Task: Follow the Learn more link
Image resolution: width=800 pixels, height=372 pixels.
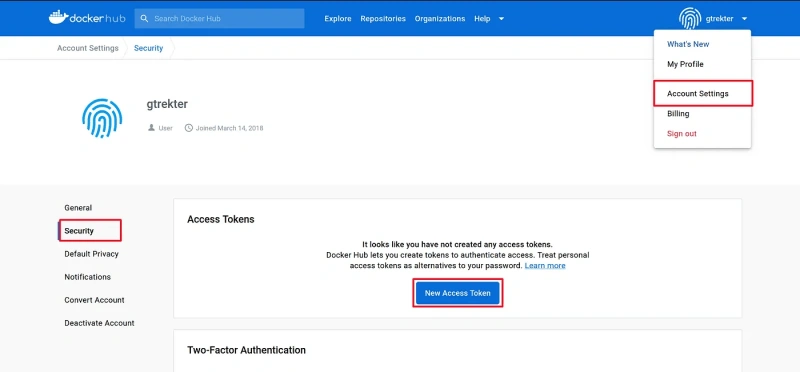Action: pyautogui.click(x=545, y=266)
